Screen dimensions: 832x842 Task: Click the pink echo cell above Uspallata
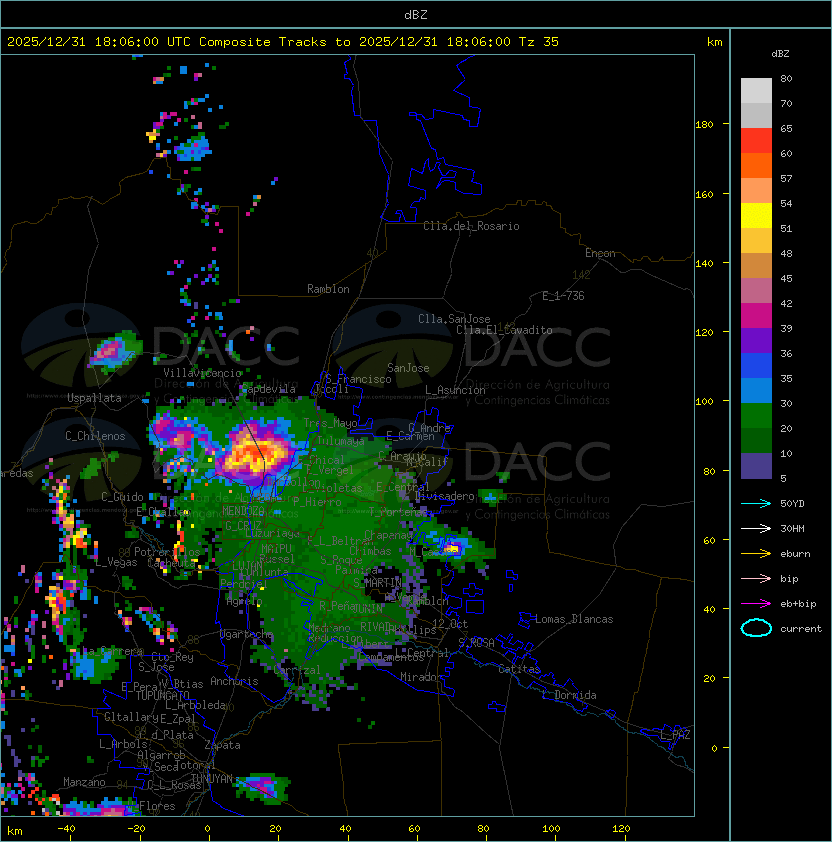(112, 351)
